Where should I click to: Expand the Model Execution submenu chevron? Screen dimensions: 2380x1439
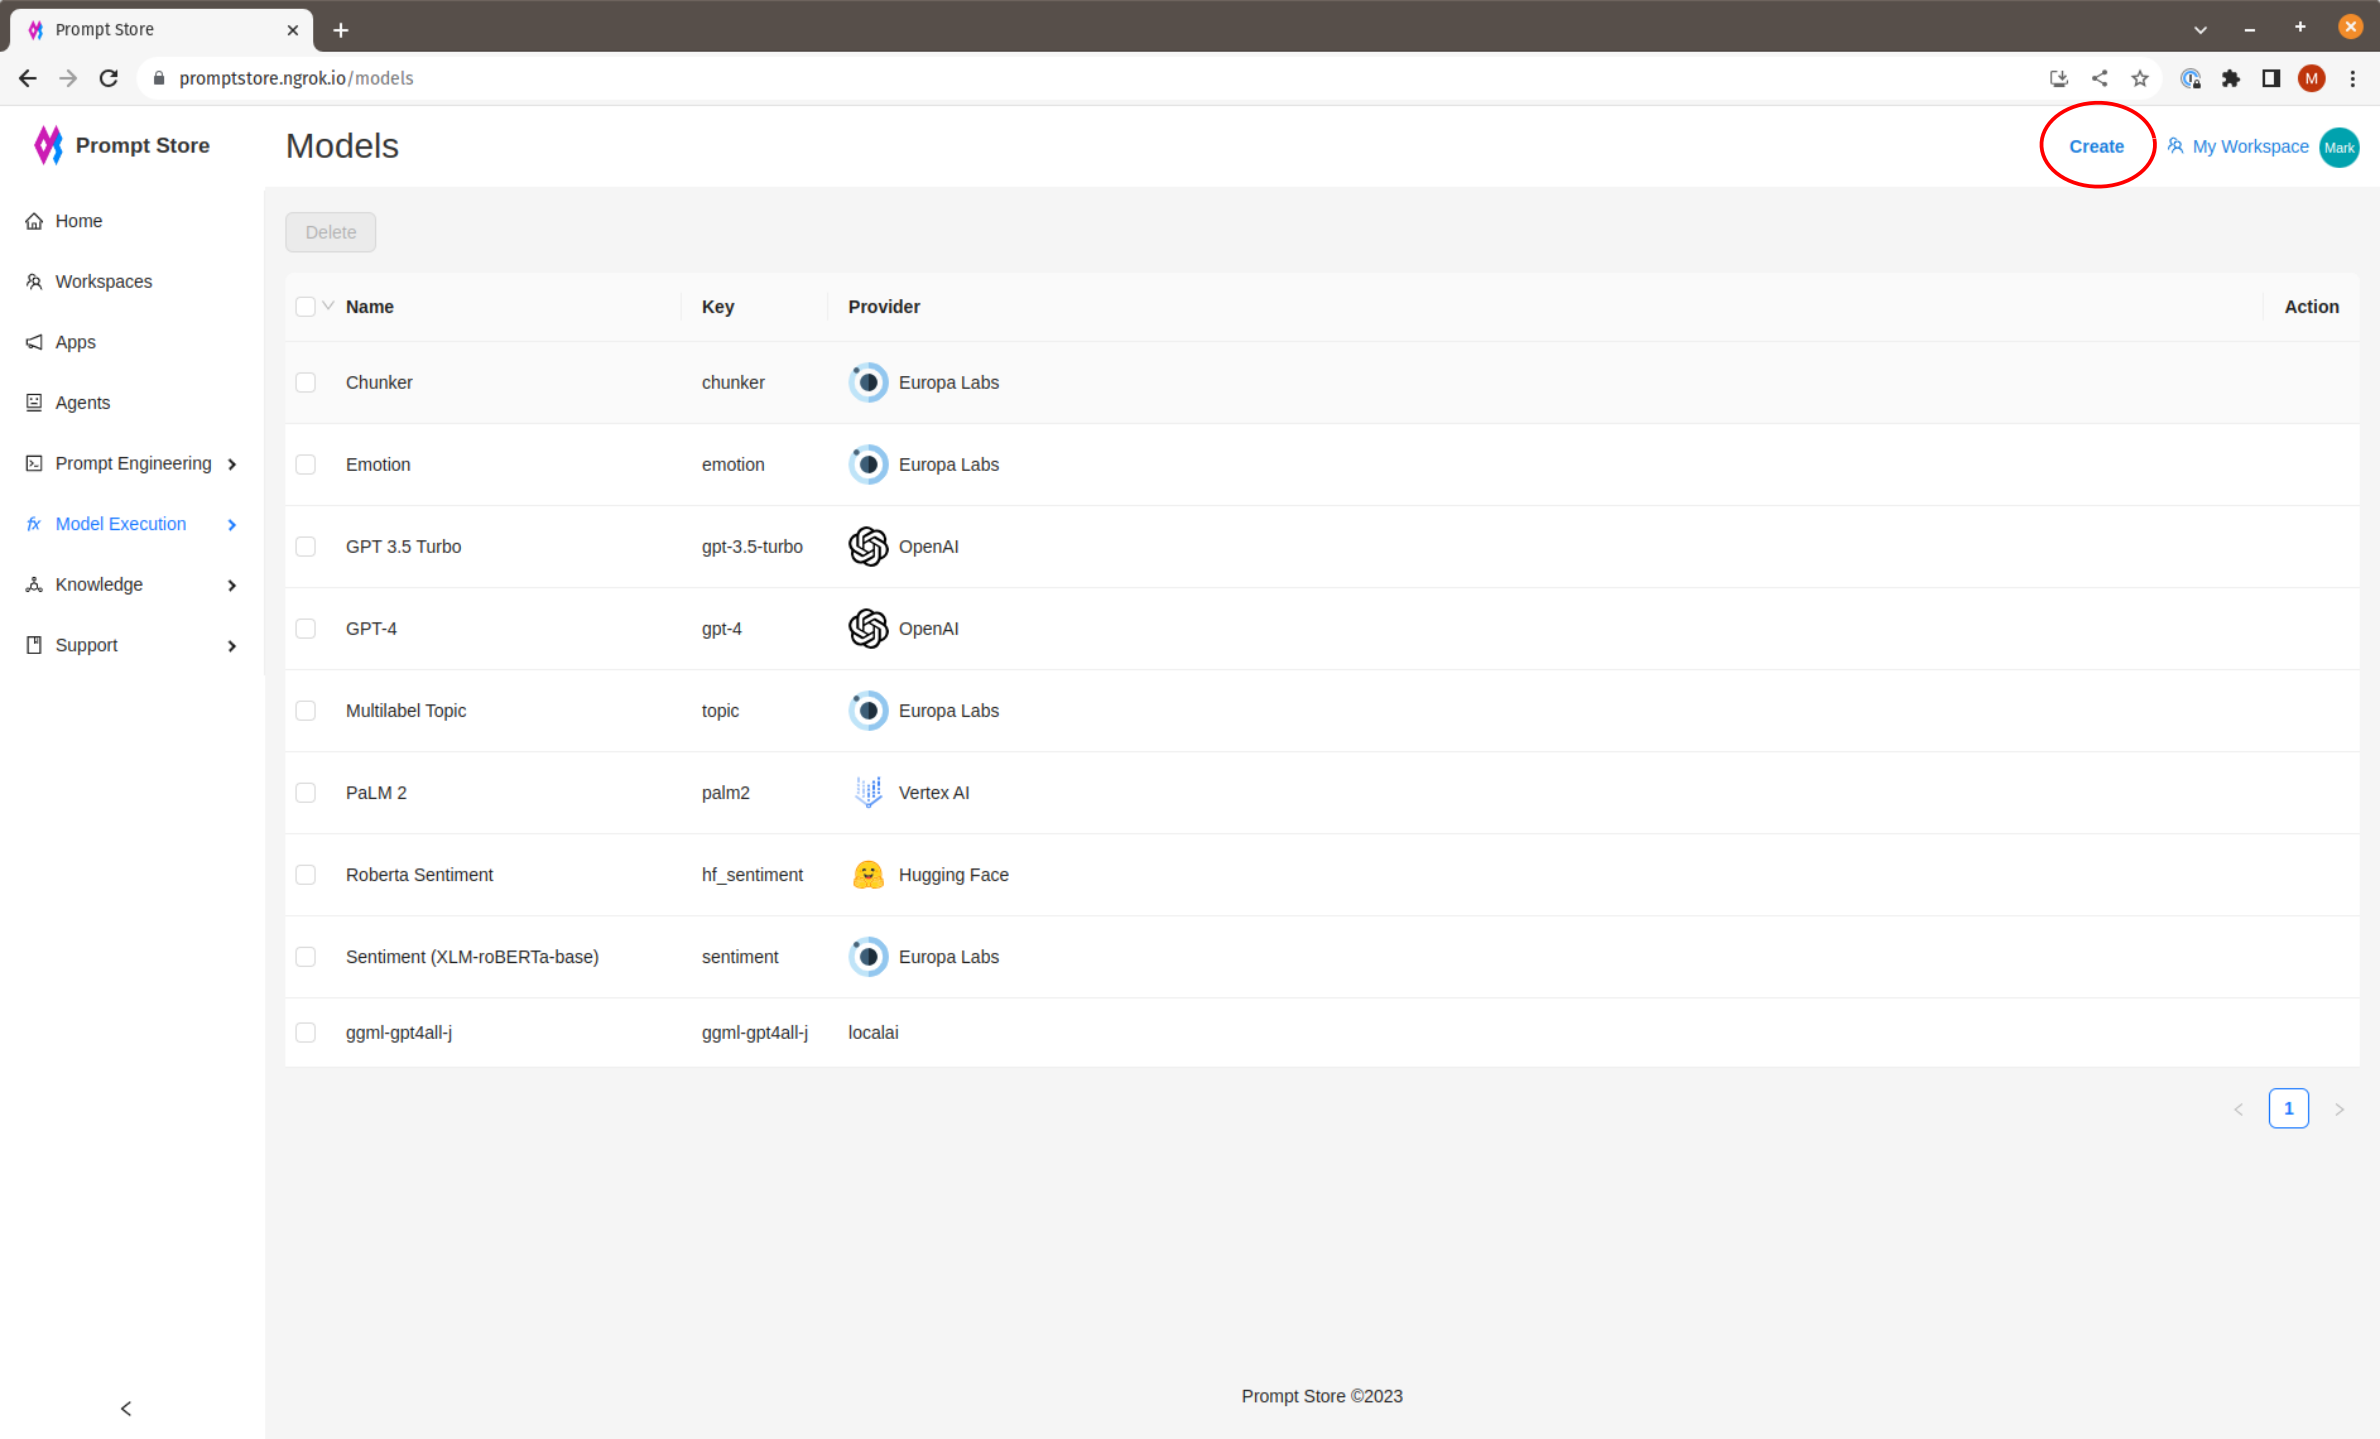point(232,525)
